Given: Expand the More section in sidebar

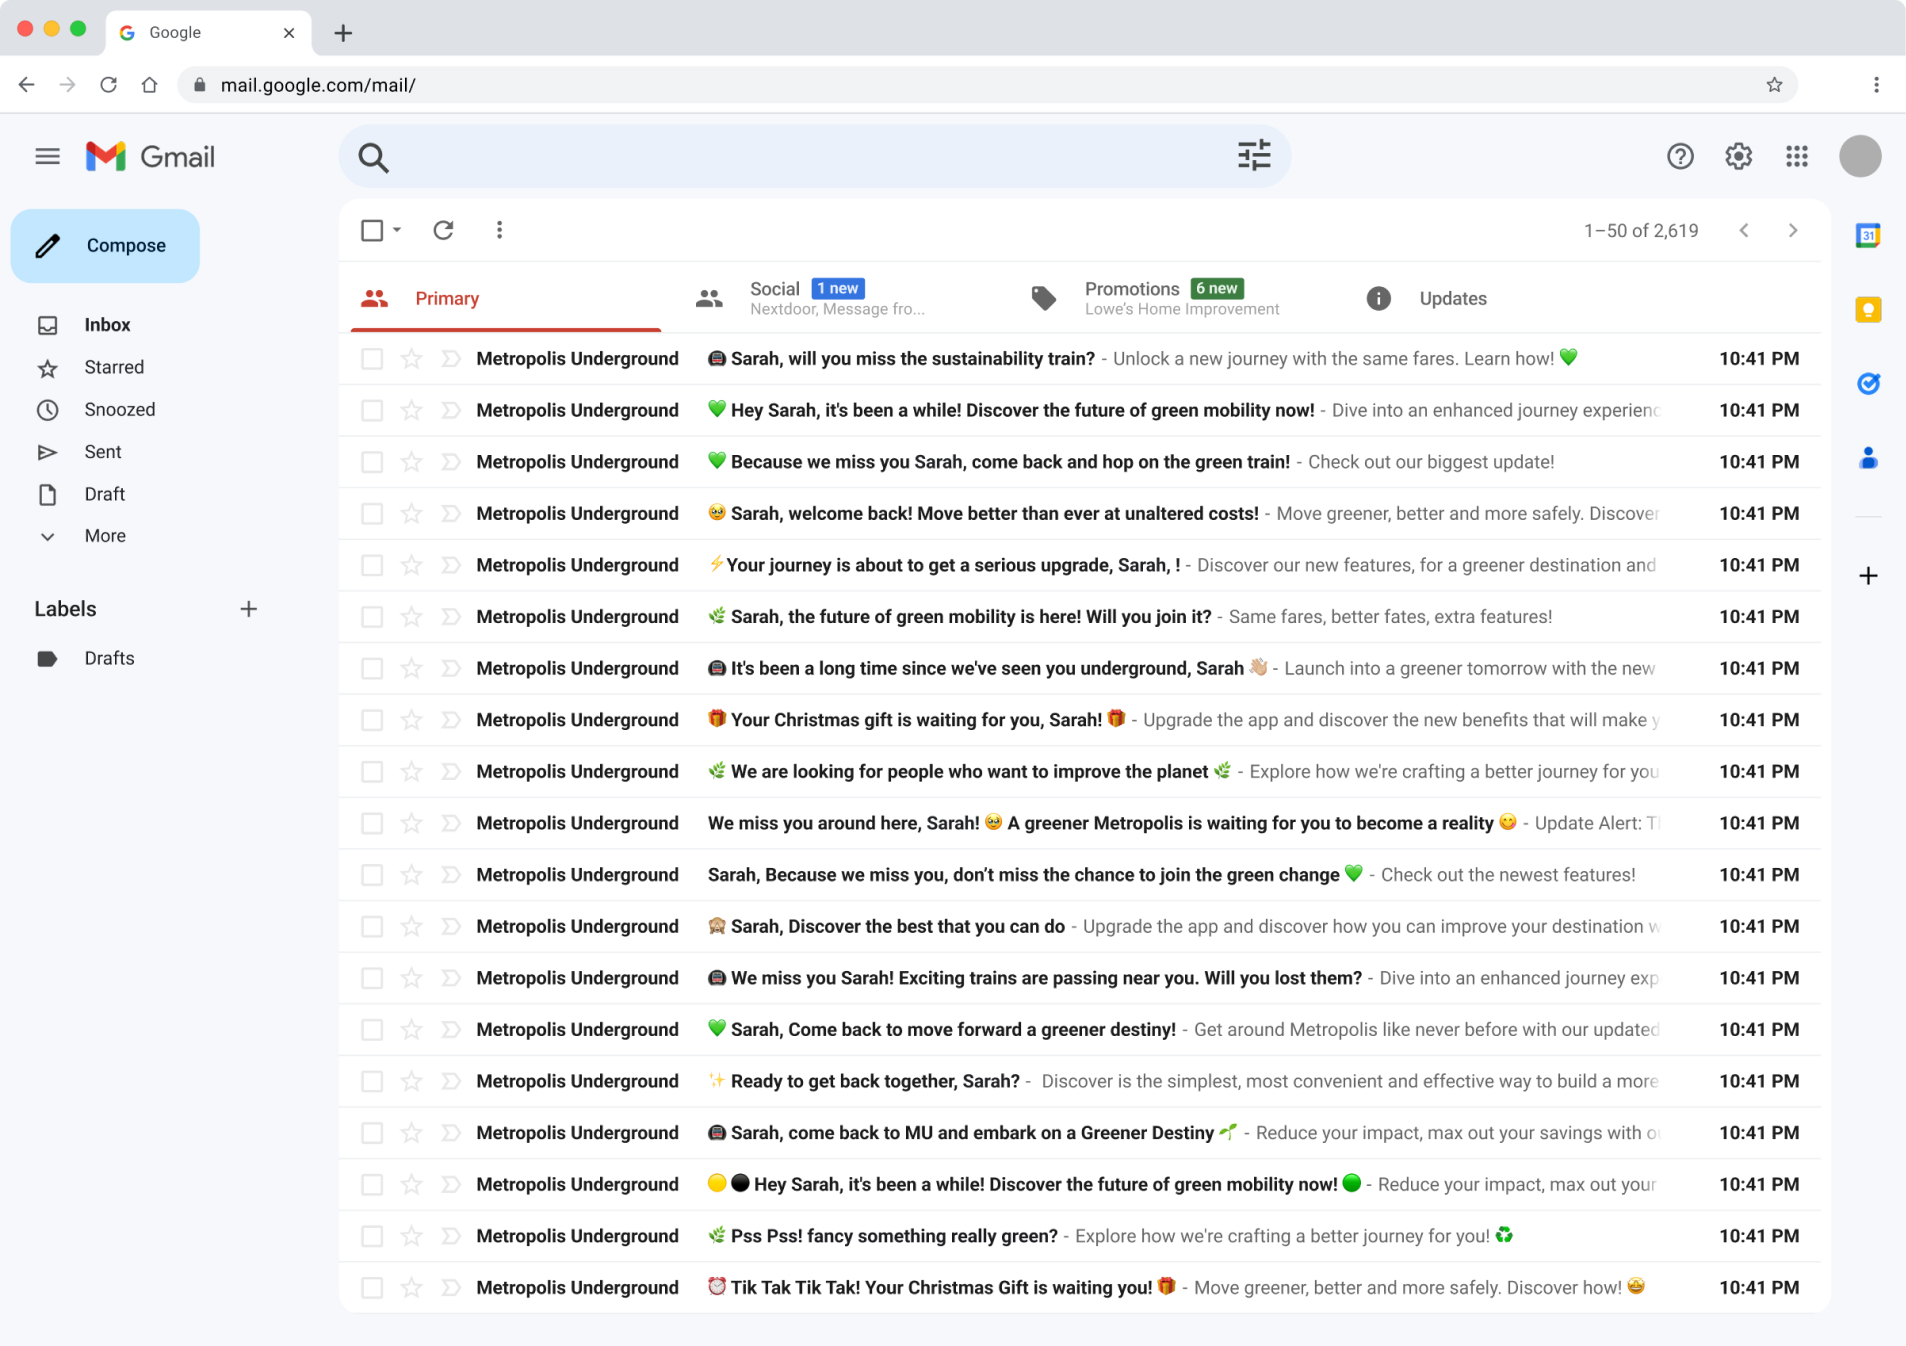Looking at the screenshot, I should (105, 536).
